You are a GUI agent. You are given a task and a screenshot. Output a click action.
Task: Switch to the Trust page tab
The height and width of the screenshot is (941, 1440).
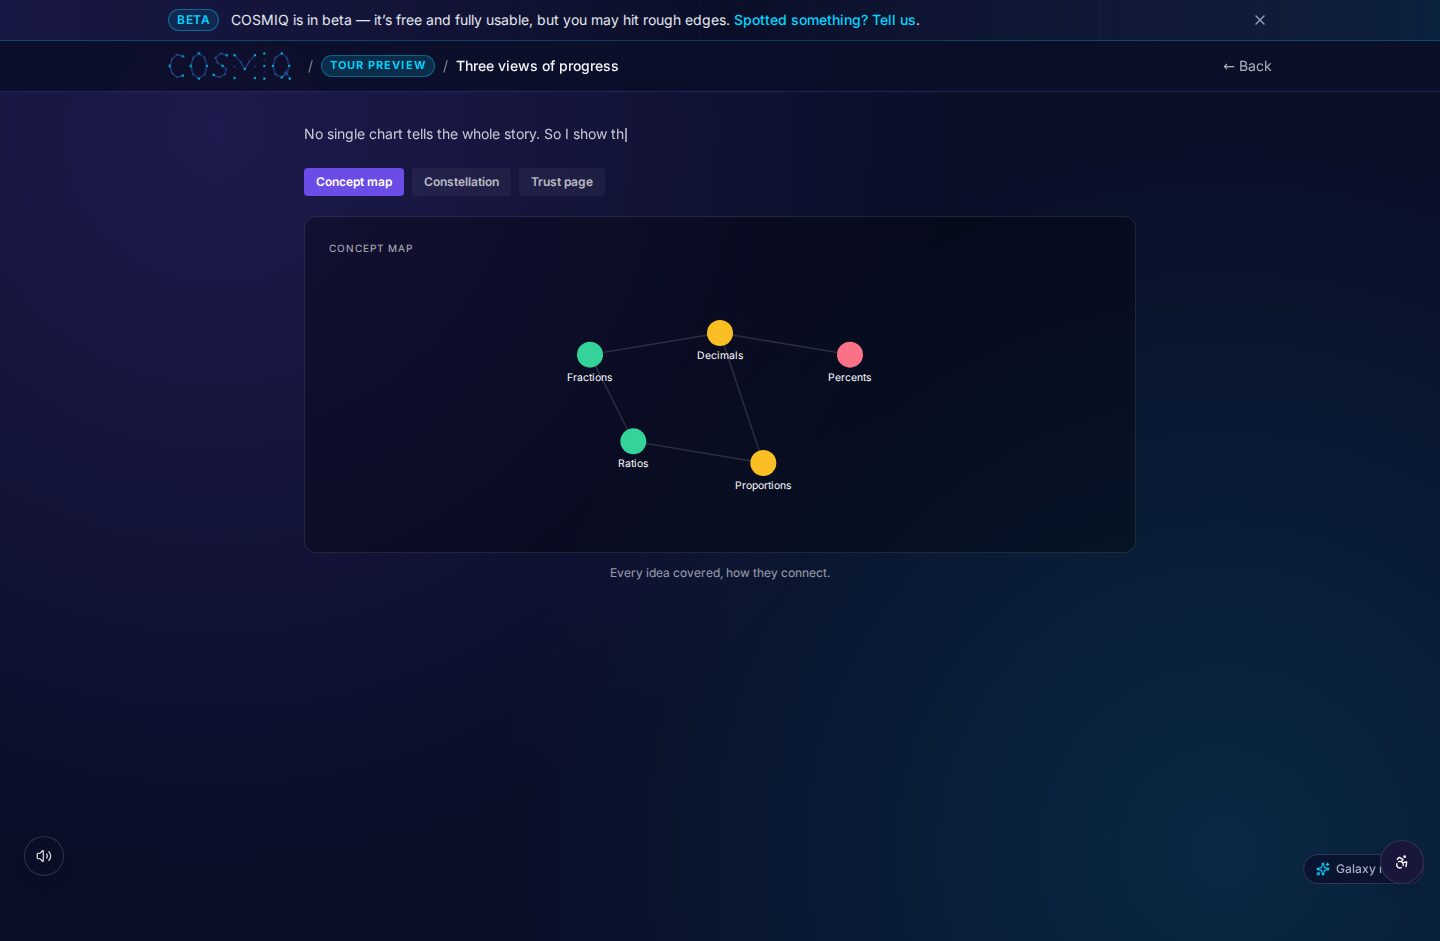click(x=562, y=182)
